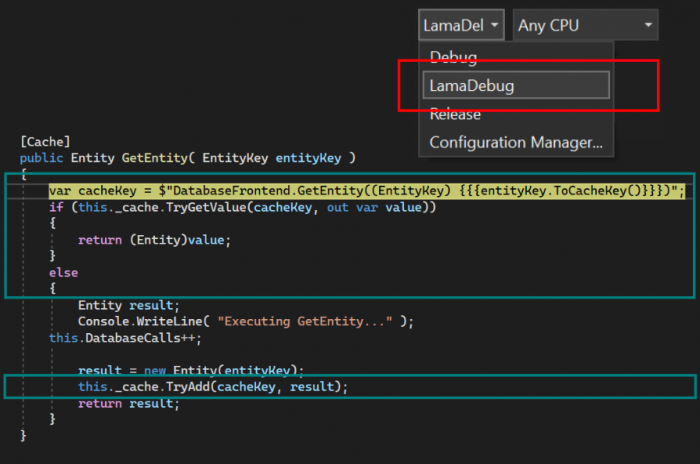
Task: Click the new Entity(entityKey) expression
Action: click(x=221, y=370)
